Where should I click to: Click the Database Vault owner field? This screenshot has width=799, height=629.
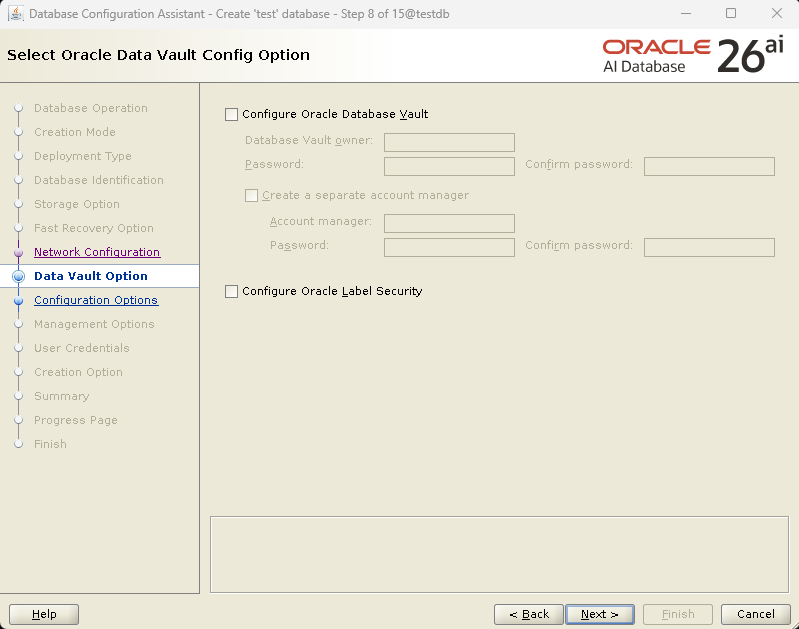pyautogui.click(x=449, y=142)
